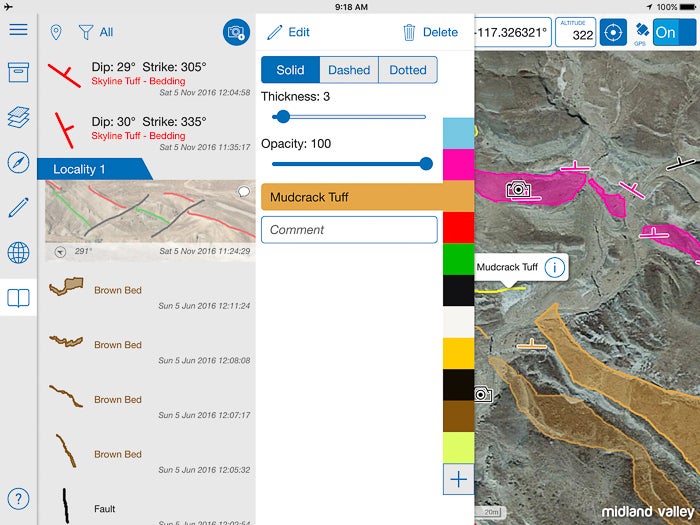This screenshot has height=525, width=700.
Task: Open Mudcrack Tuff info callout details
Action: pos(555,267)
